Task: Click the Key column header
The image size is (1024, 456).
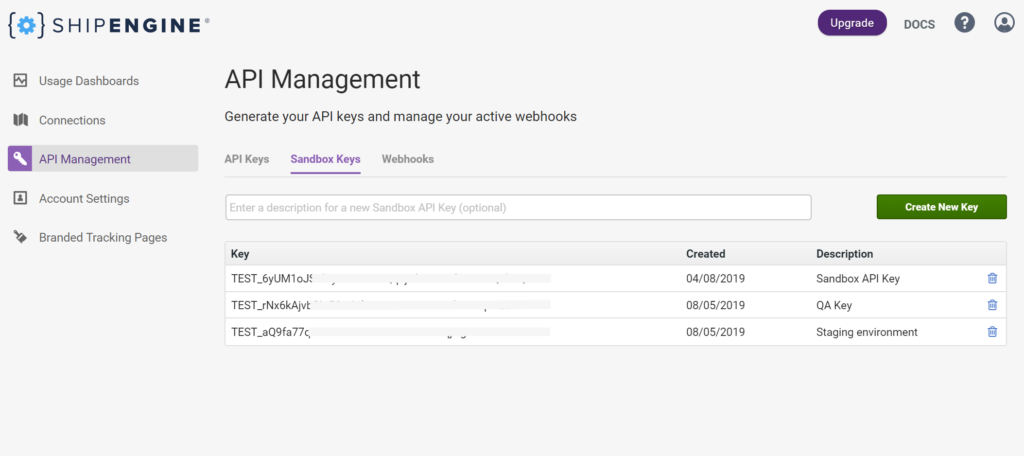Action: tap(240, 253)
